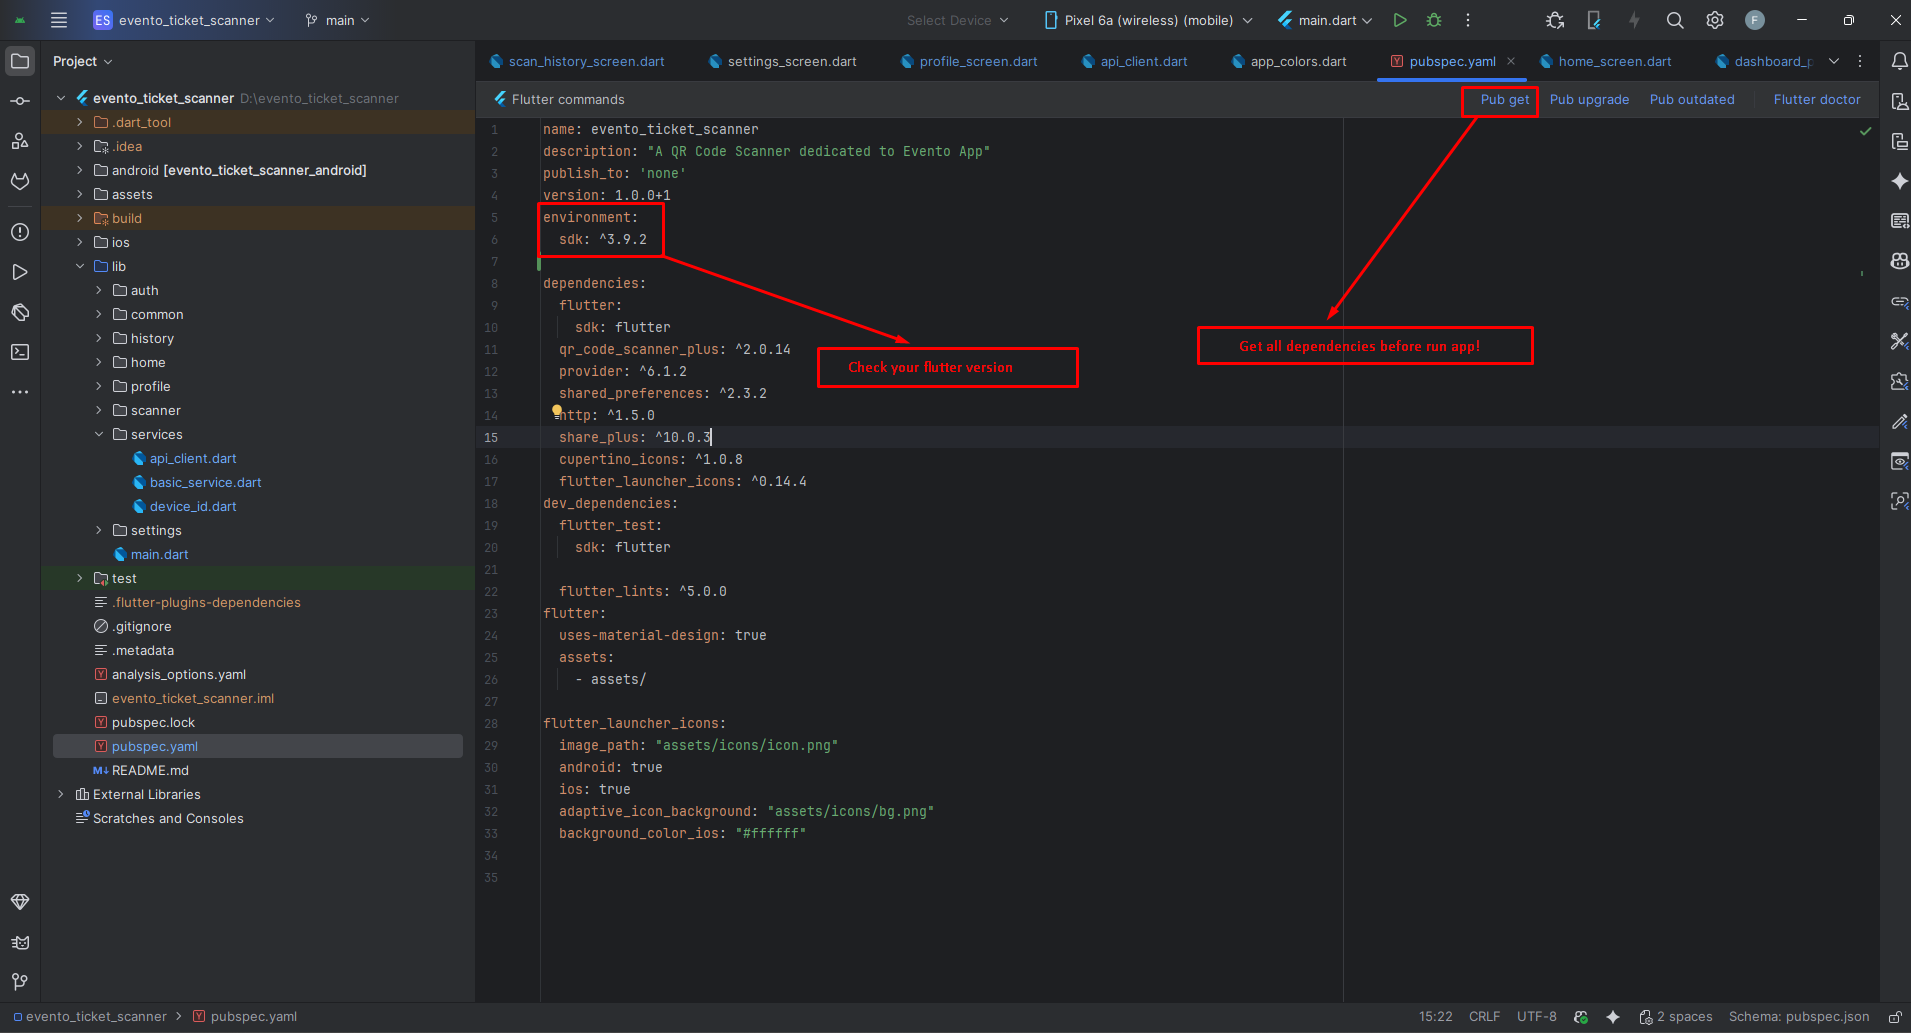This screenshot has width=1911, height=1033.
Task: Open Search Everywhere magnifier
Action: click(1675, 20)
